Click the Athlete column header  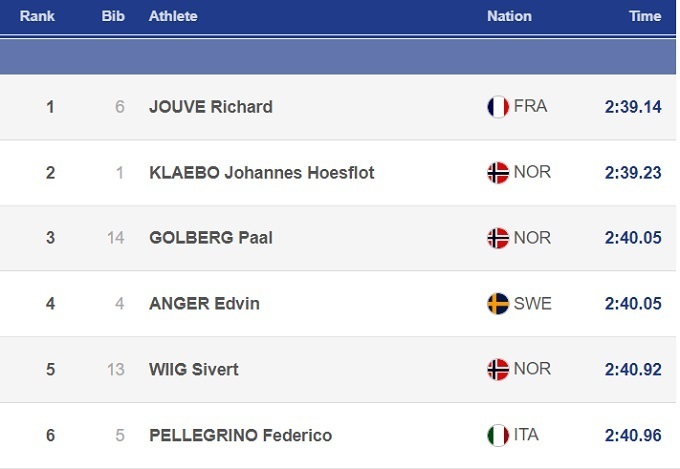pyautogui.click(x=173, y=16)
